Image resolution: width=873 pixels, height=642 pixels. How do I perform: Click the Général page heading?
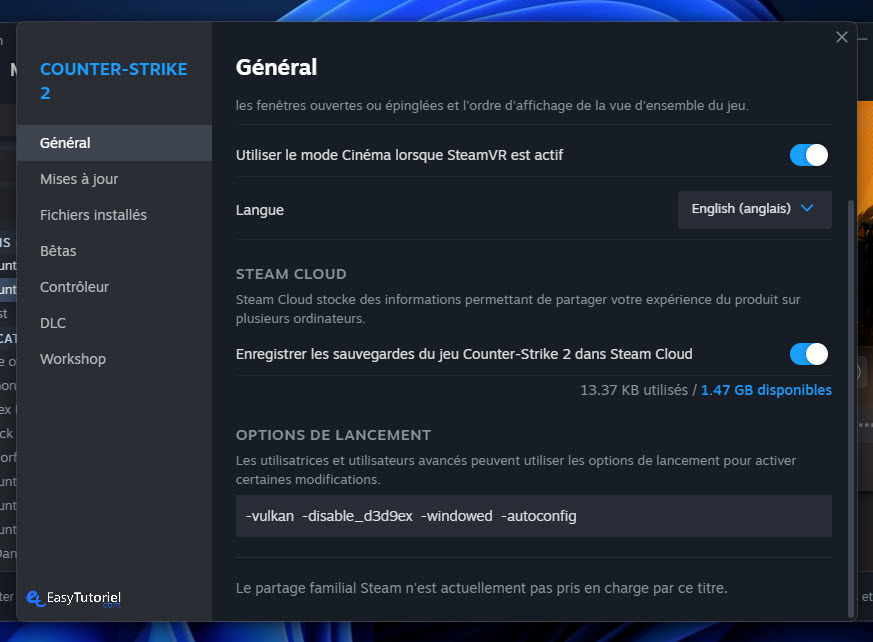[276, 67]
